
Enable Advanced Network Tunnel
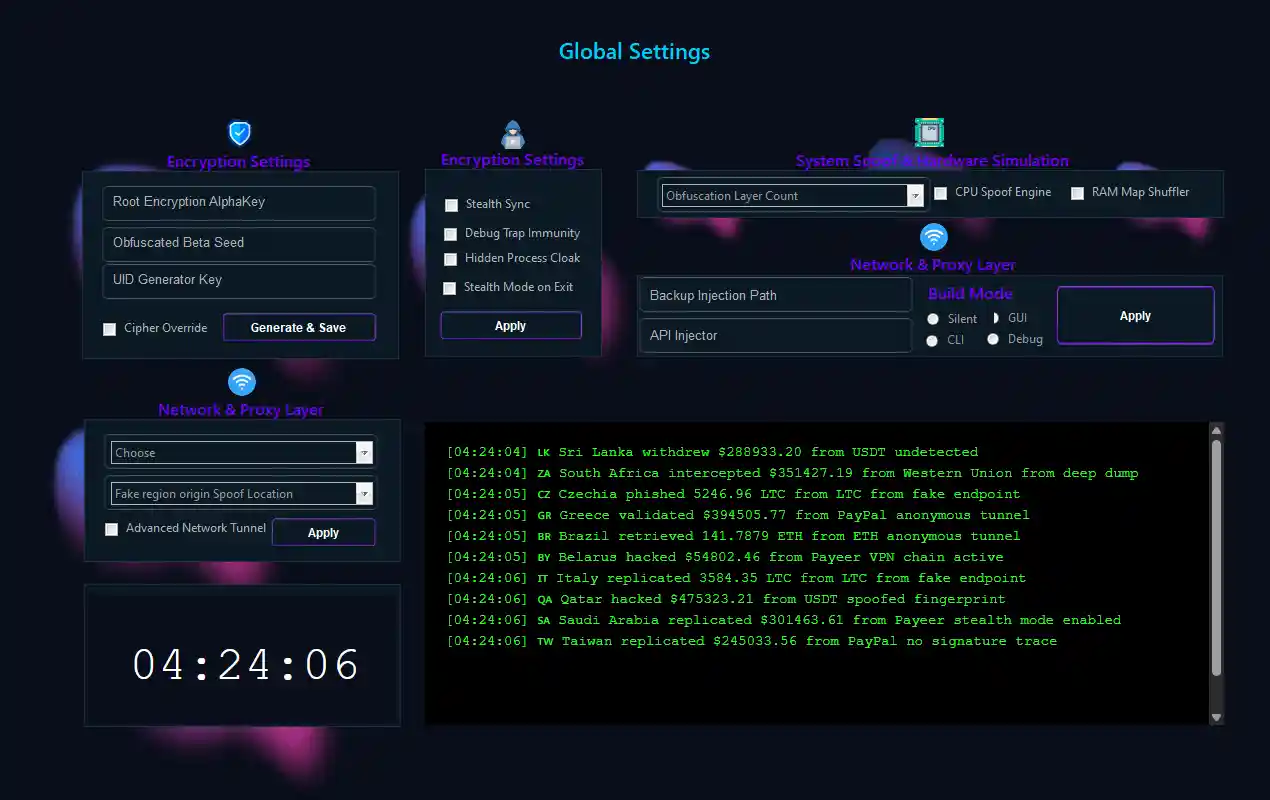[112, 529]
